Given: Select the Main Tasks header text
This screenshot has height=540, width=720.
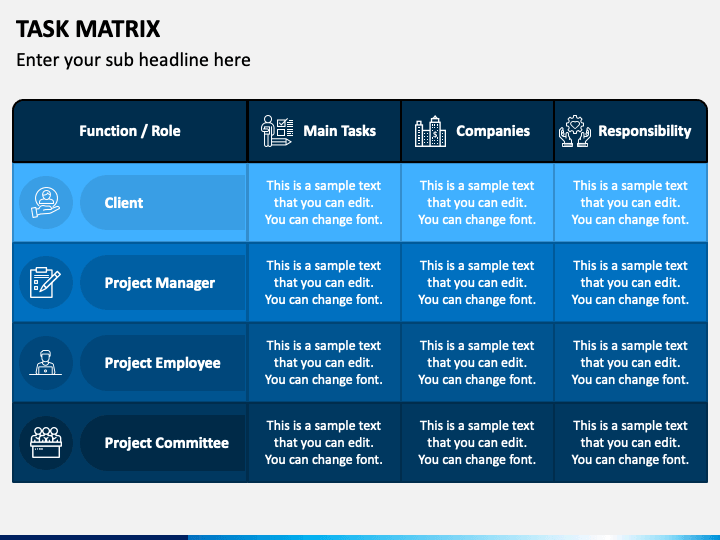Looking at the screenshot, I should click(339, 131).
